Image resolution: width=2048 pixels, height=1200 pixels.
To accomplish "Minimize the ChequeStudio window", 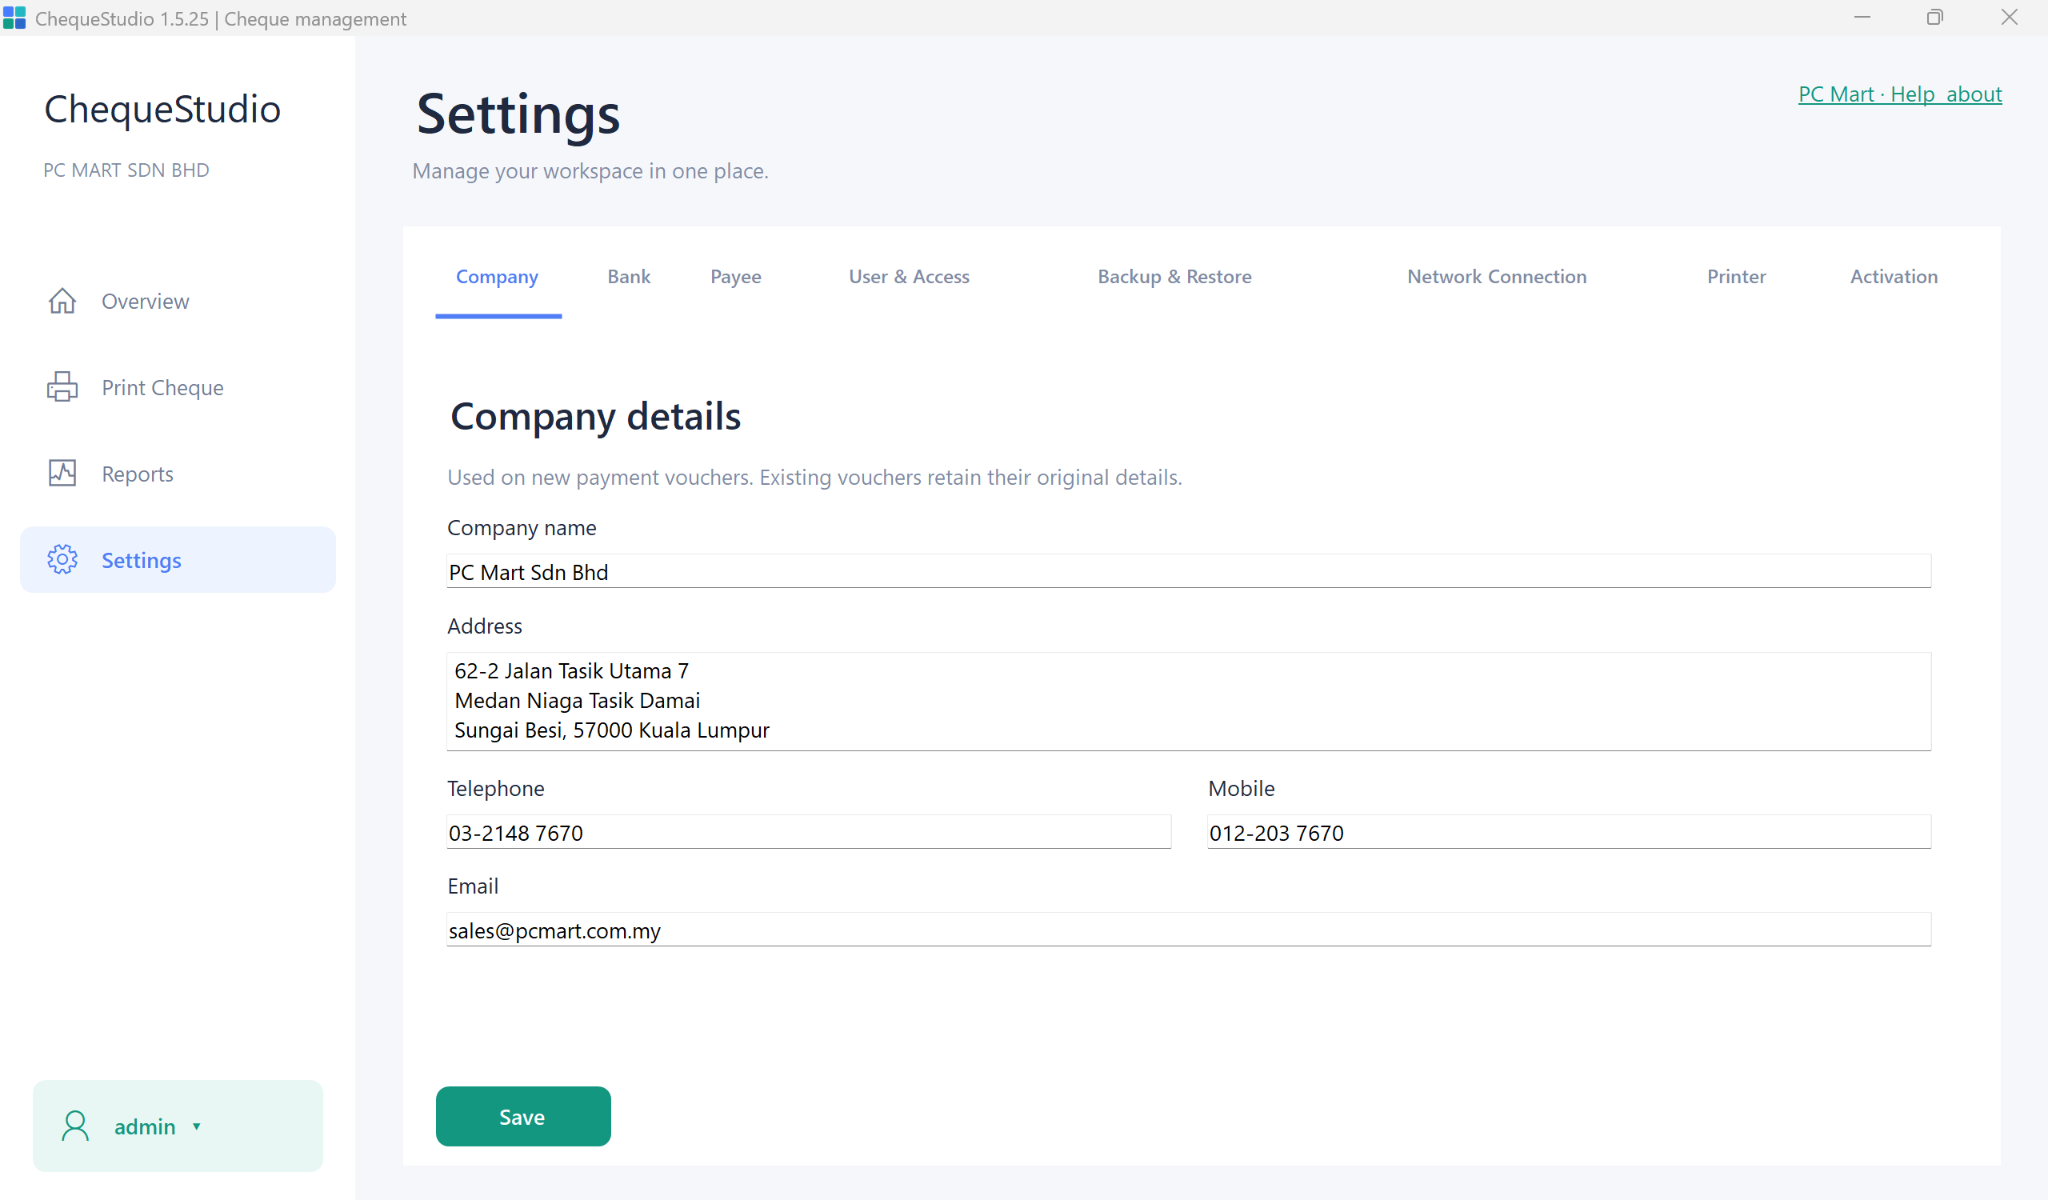I will click(1862, 18).
